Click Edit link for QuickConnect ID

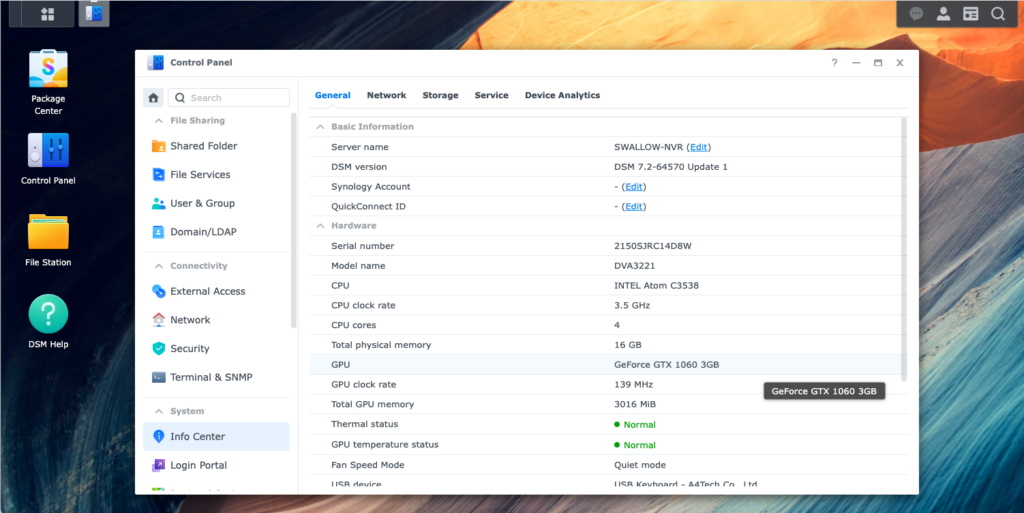tap(633, 207)
